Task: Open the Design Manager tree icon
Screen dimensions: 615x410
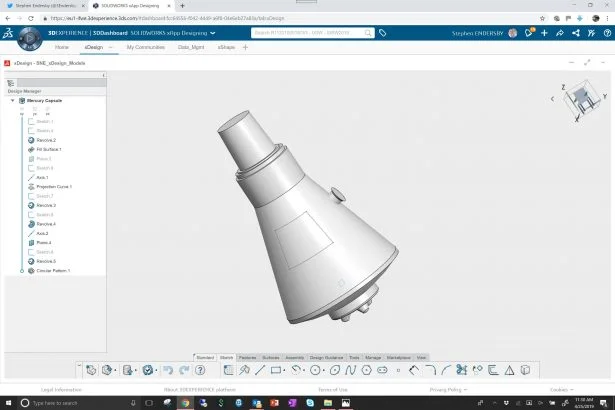Action: [x=10, y=83]
